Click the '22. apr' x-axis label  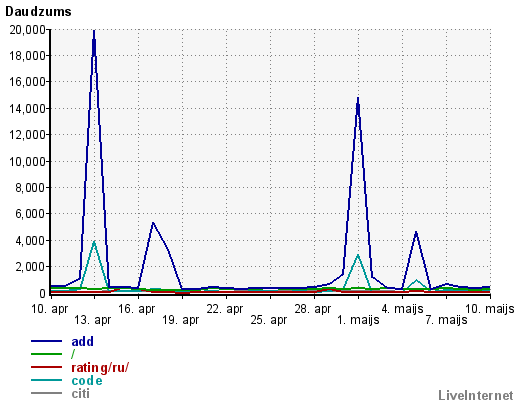225,309
